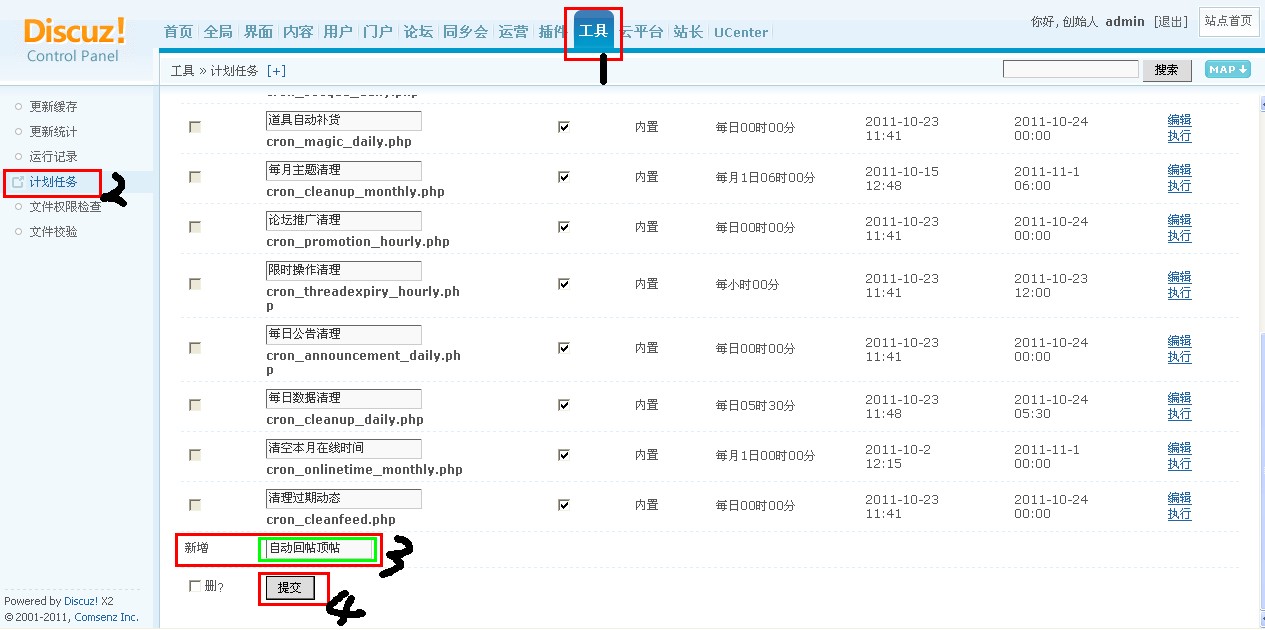Screen dimensions: 1265x630
Task: Click 编辑 for the 限时操作清理 task
Action: pyautogui.click(x=1179, y=277)
